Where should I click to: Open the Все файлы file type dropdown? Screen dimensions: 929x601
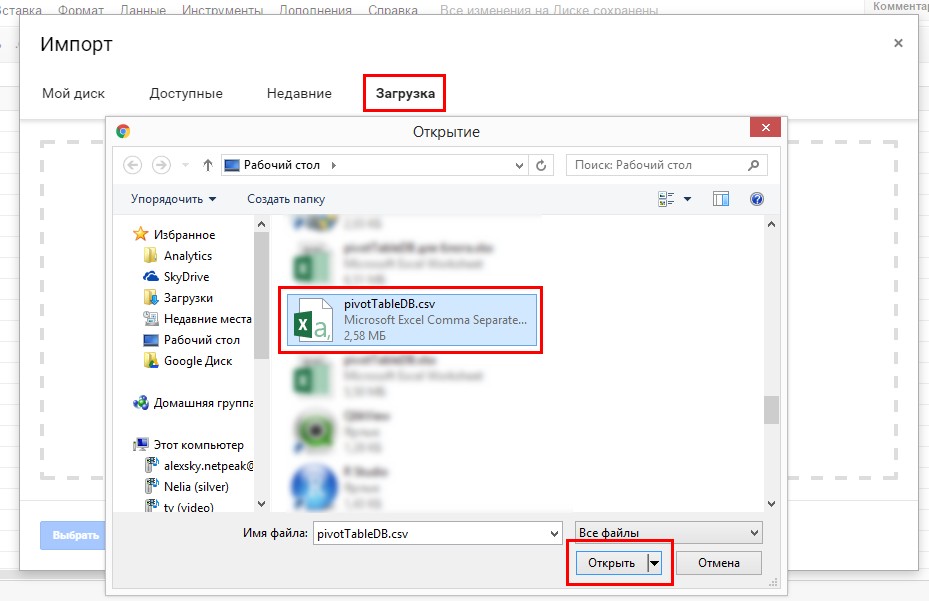pos(669,533)
